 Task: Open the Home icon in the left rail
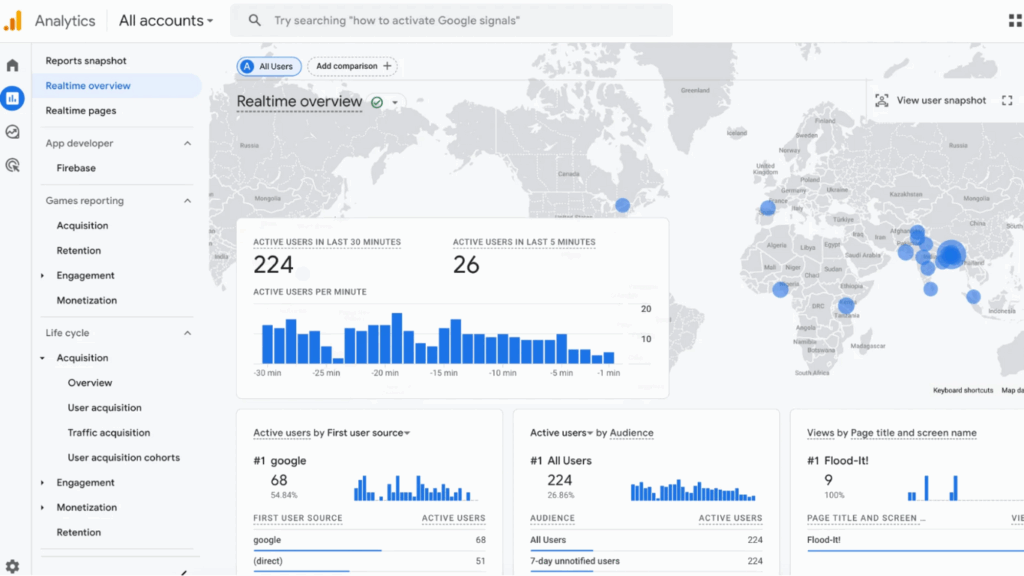pyautogui.click(x=11, y=64)
